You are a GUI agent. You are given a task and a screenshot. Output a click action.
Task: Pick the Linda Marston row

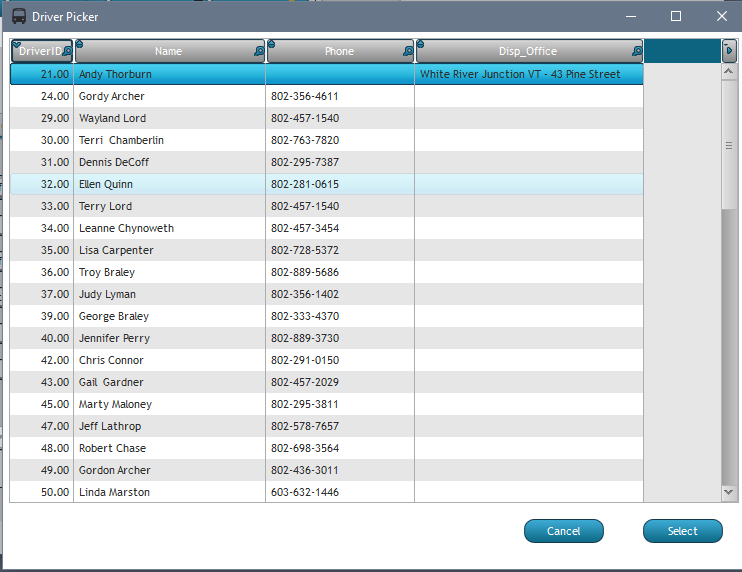pyautogui.click(x=114, y=492)
